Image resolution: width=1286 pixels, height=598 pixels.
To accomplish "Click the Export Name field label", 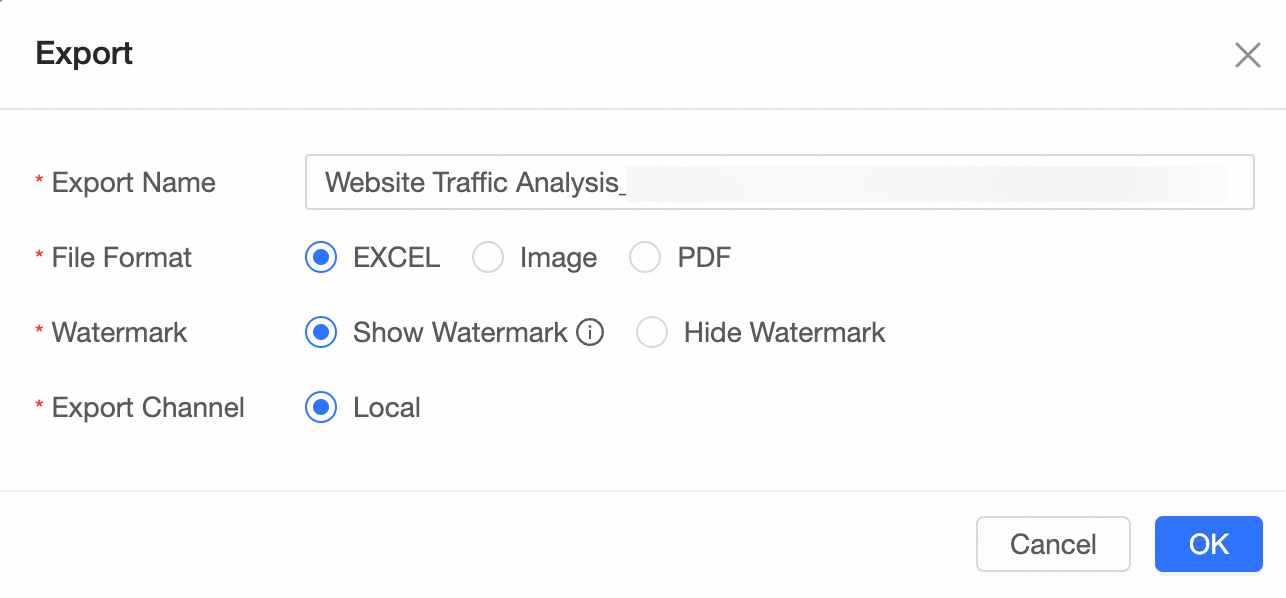I will (x=134, y=183).
